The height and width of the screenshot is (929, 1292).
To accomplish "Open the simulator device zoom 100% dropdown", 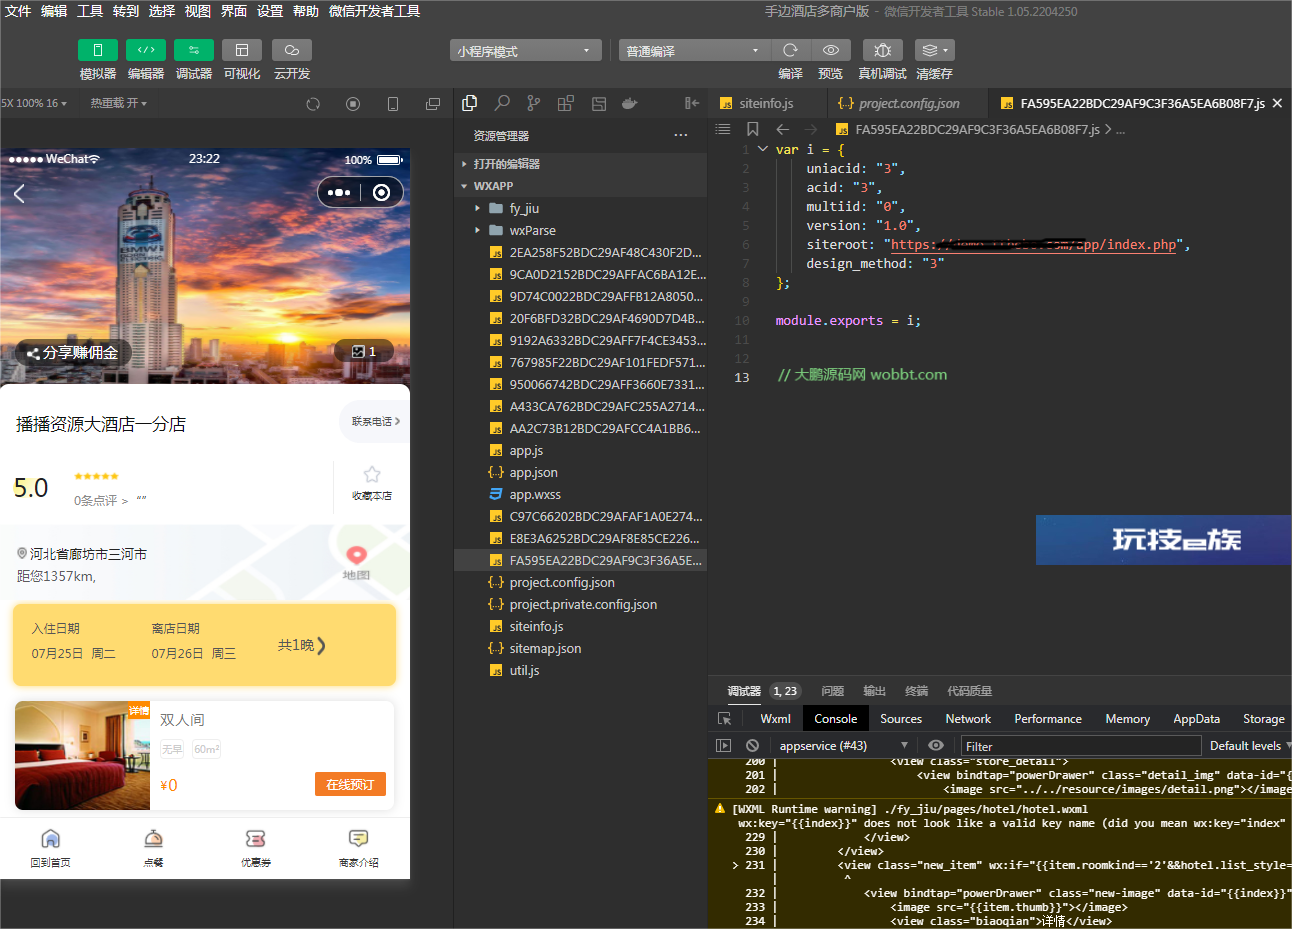I will 36,103.
